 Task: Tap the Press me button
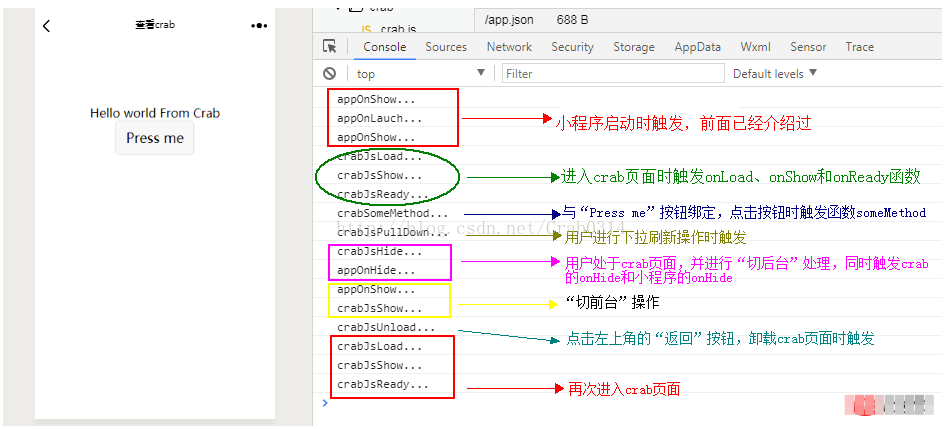155,138
